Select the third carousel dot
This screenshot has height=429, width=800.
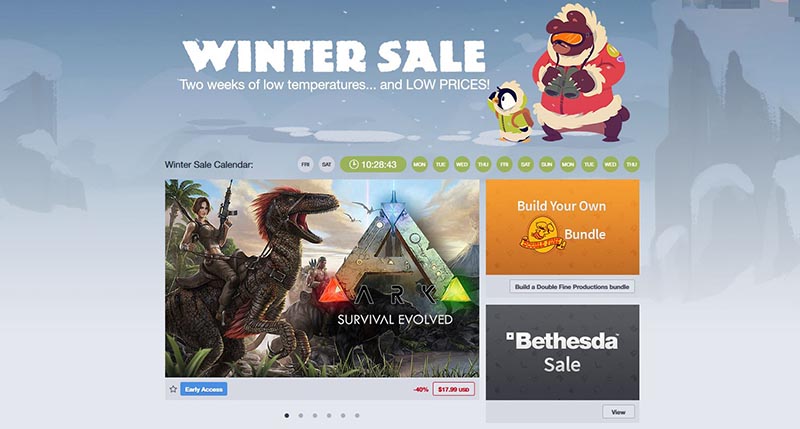click(x=315, y=416)
